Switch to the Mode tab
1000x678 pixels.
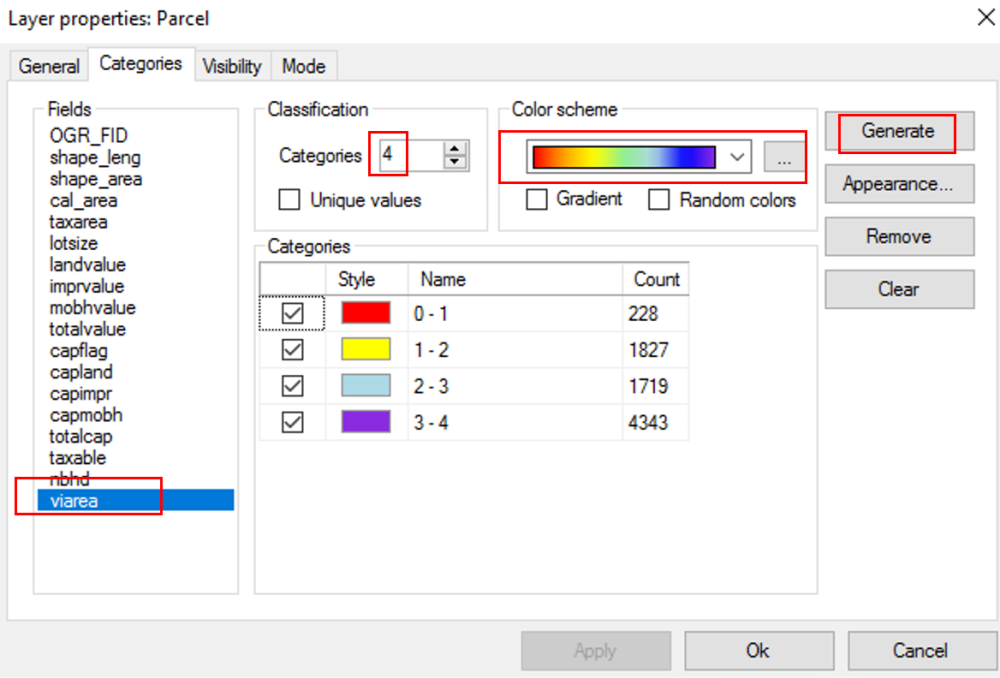click(x=304, y=66)
